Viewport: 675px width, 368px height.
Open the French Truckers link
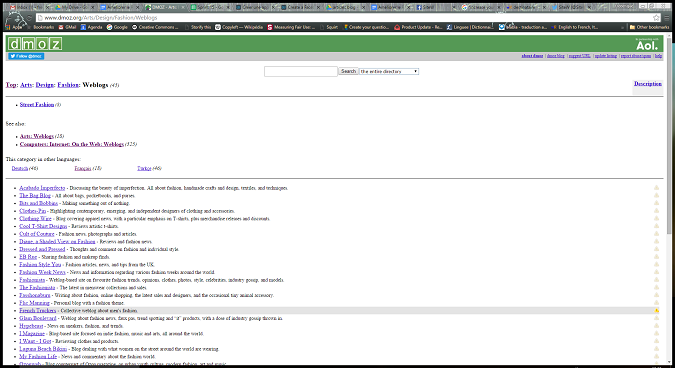click(37, 310)
